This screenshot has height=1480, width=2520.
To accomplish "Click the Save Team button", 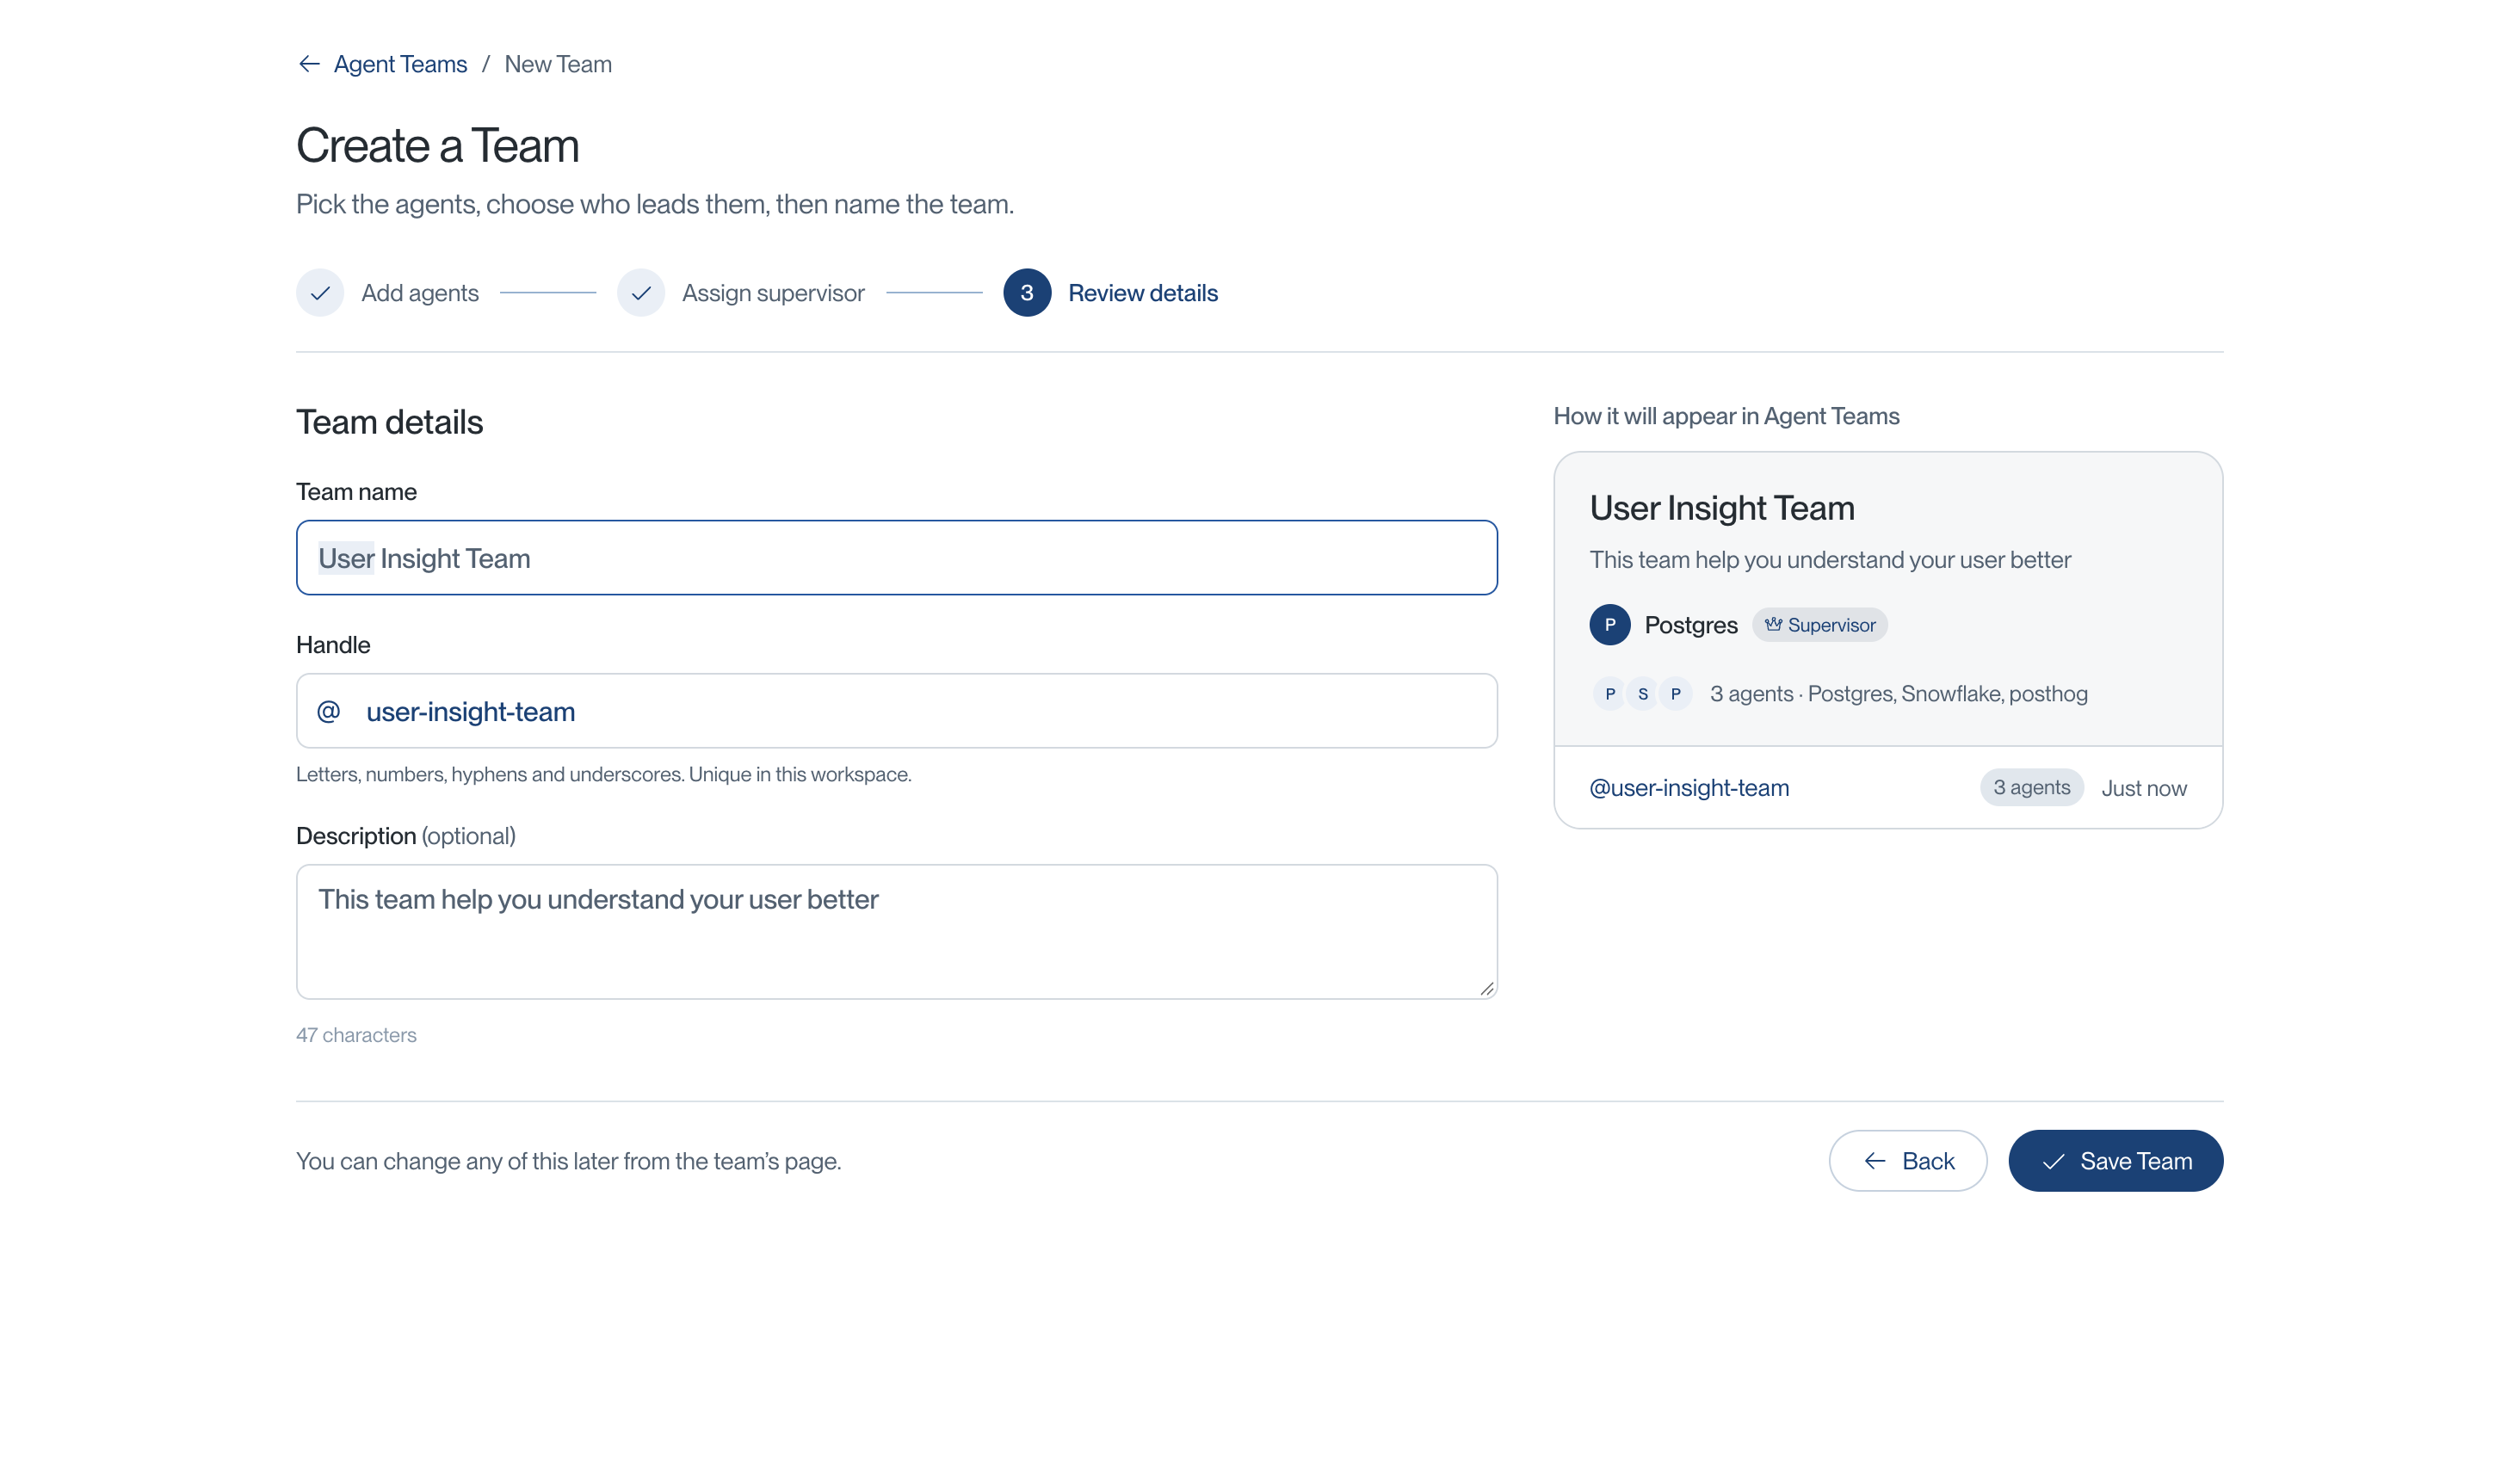I will tap(2115, 1161).
